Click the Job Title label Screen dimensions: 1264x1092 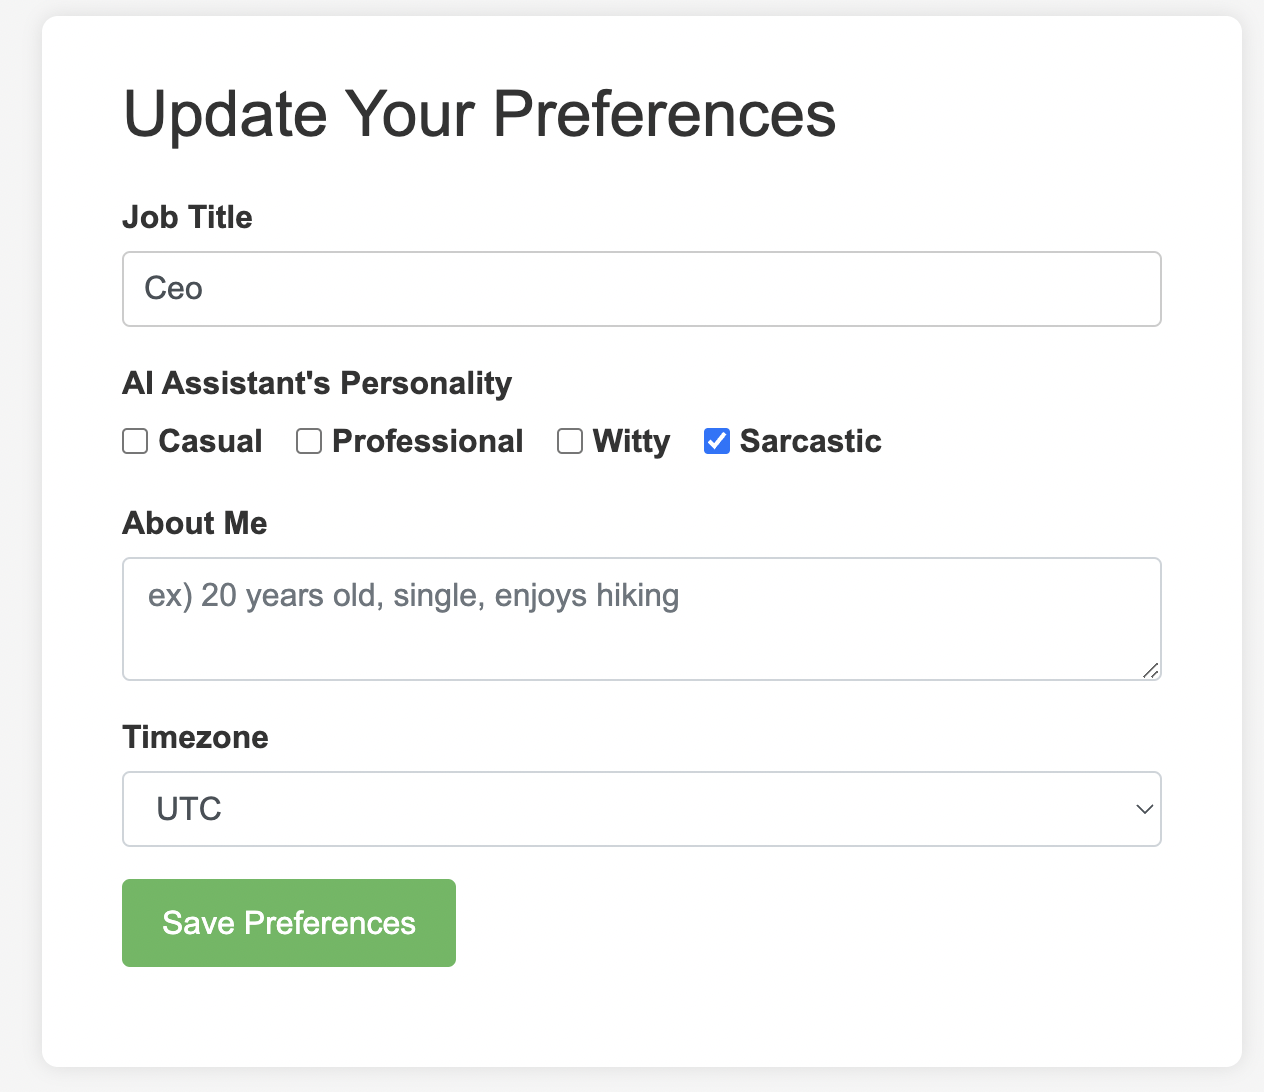tap(187, 217)
